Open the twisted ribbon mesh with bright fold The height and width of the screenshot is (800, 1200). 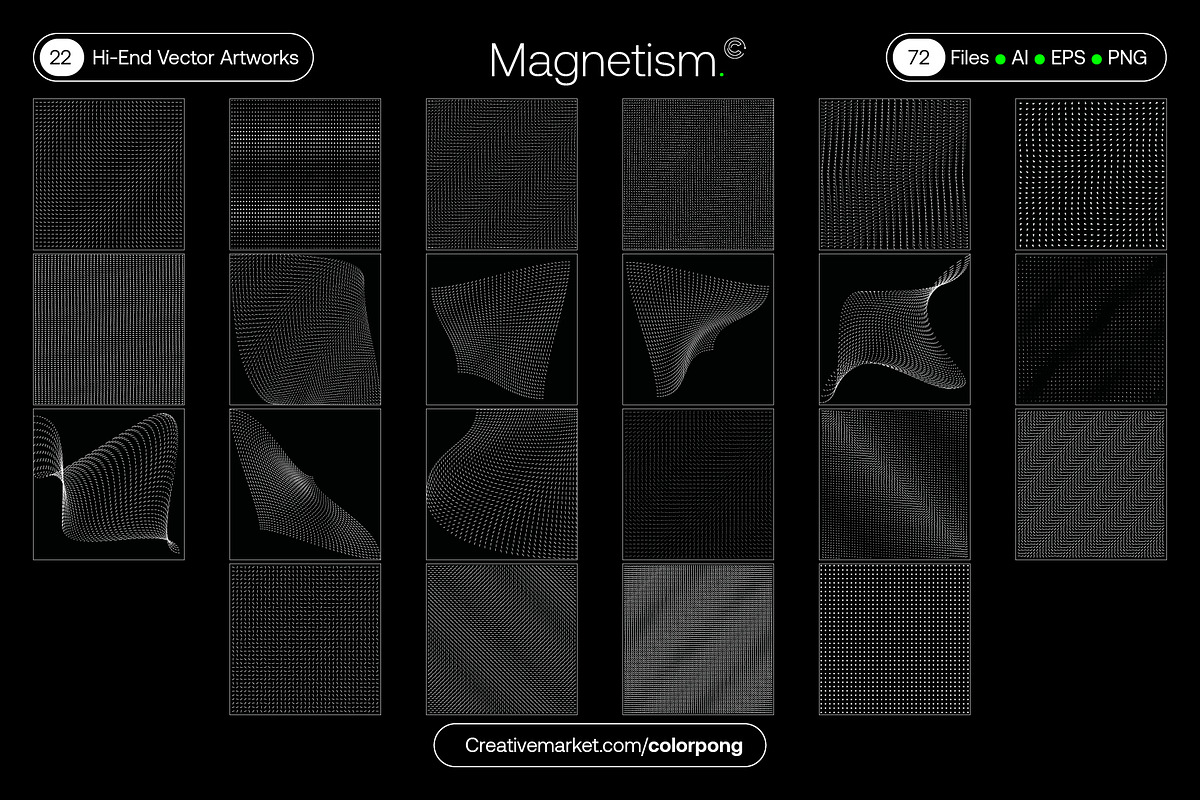click(109, 484)
